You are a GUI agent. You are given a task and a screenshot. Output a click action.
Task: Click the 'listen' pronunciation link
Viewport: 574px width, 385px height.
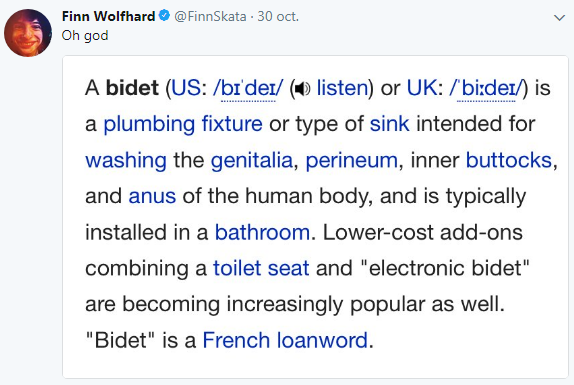tap(342, 88)
